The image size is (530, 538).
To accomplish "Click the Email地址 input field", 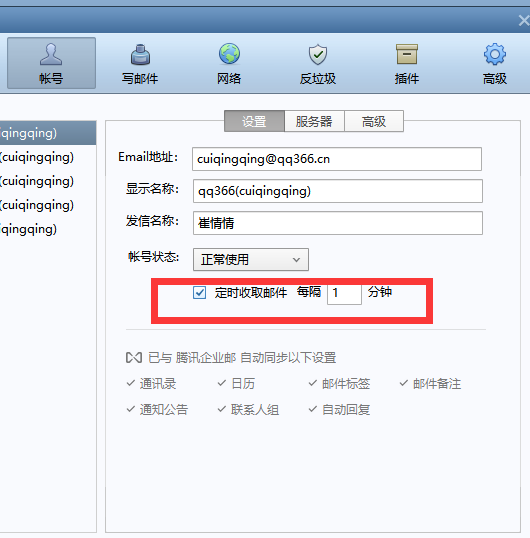I will [337, 159].
